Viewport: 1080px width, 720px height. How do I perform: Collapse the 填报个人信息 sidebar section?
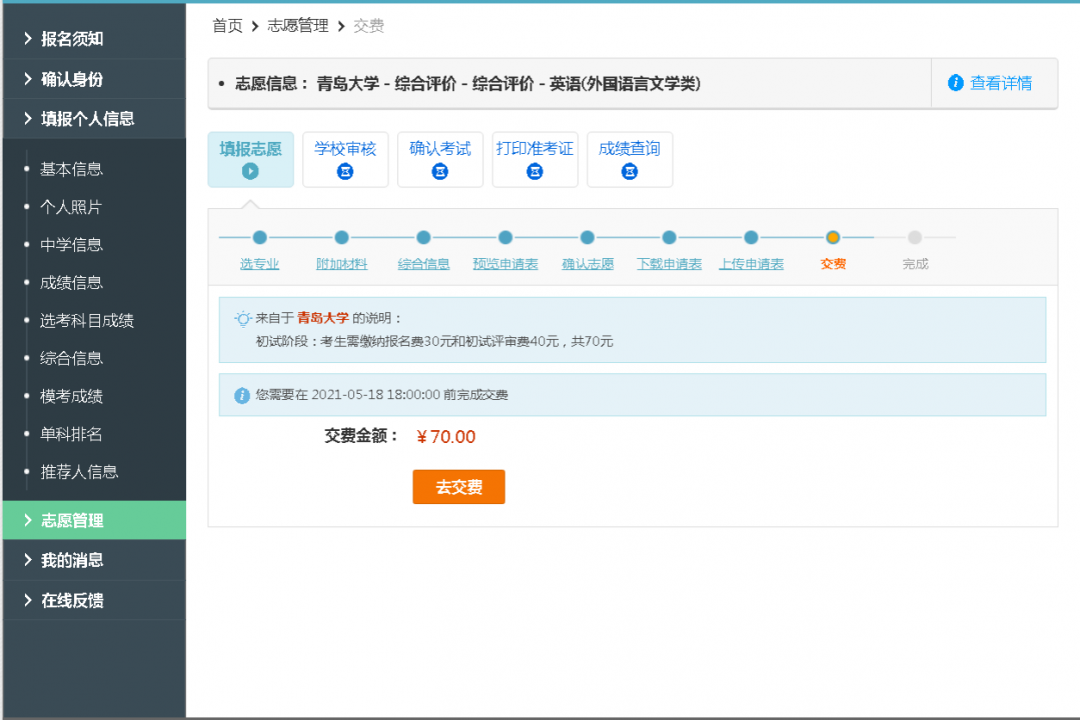87,119
